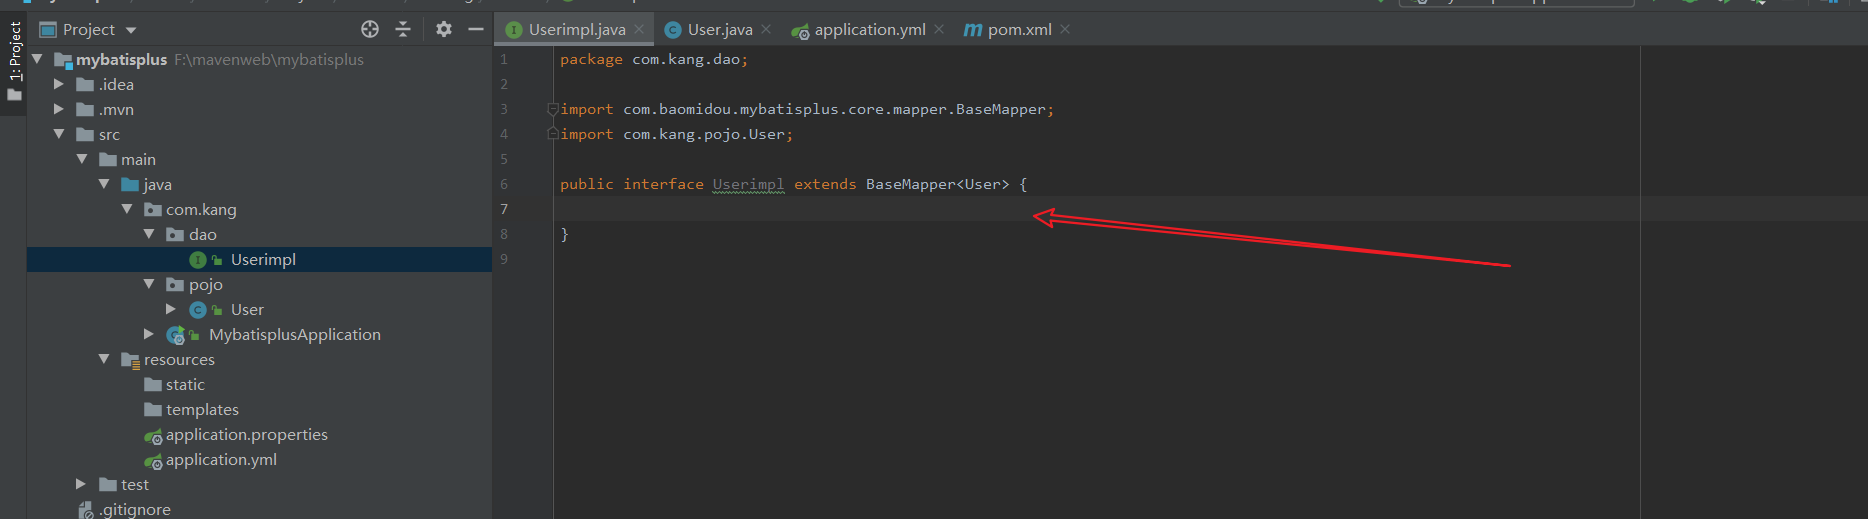Collapse the main folder

[82, 159]
